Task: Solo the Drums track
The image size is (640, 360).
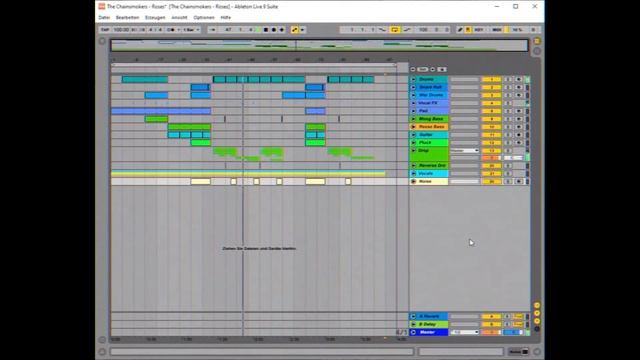Action: 508,79
